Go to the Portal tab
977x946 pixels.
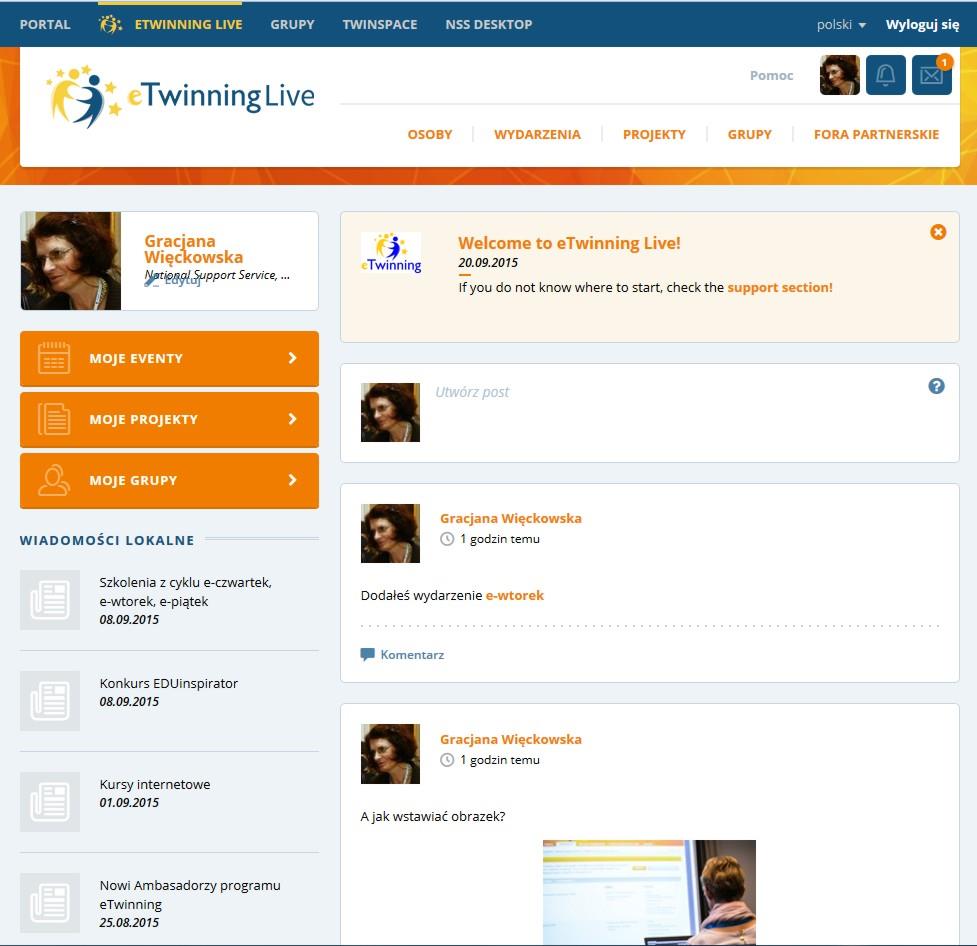click(45, 24)
